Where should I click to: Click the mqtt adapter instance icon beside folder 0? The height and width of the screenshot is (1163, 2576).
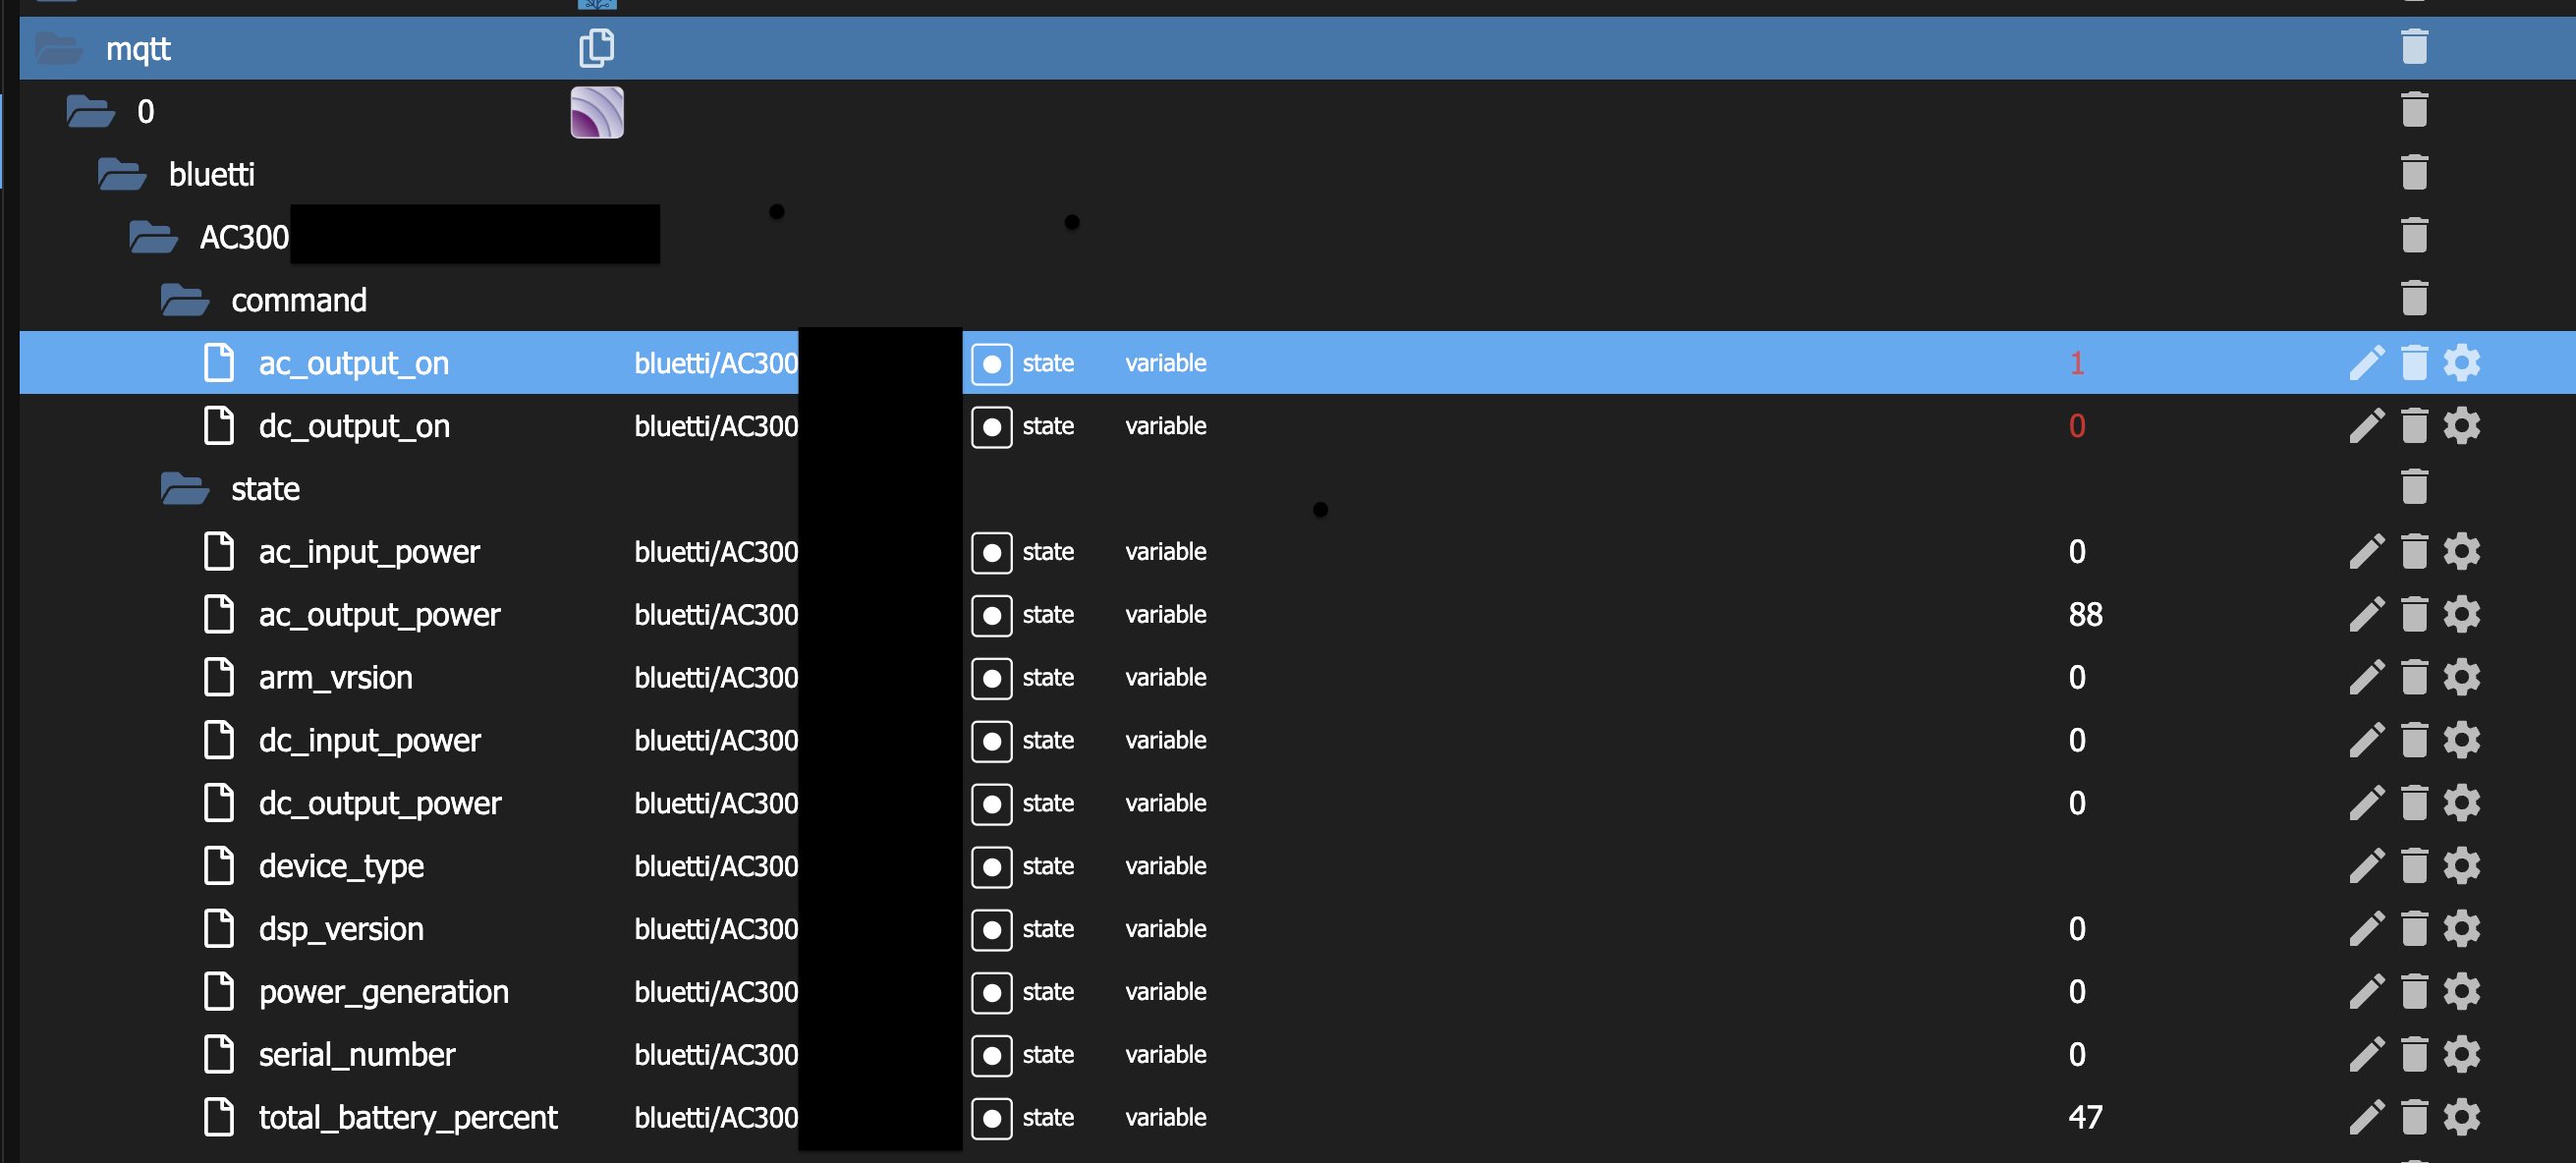[597, 112]
